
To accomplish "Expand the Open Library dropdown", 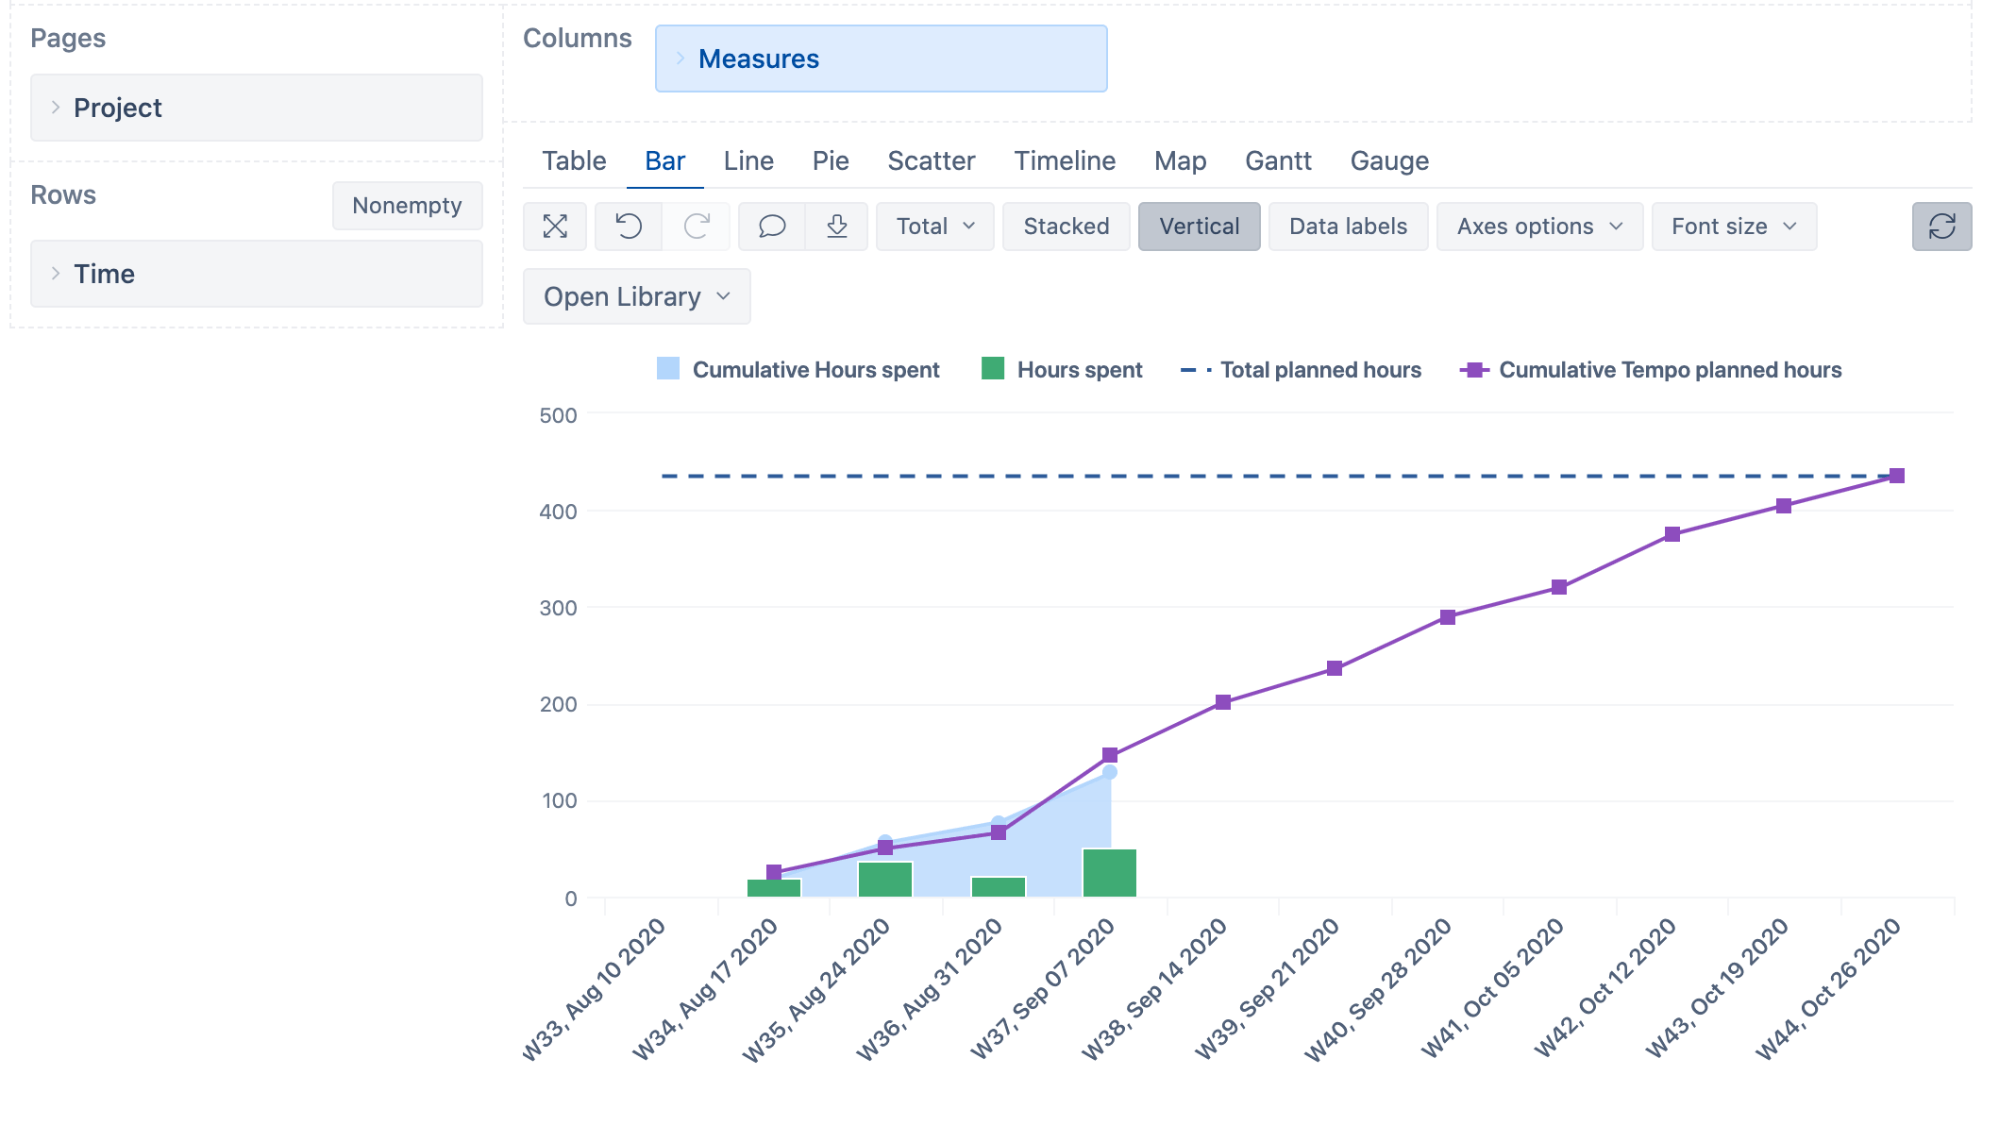I will point(636,297).
